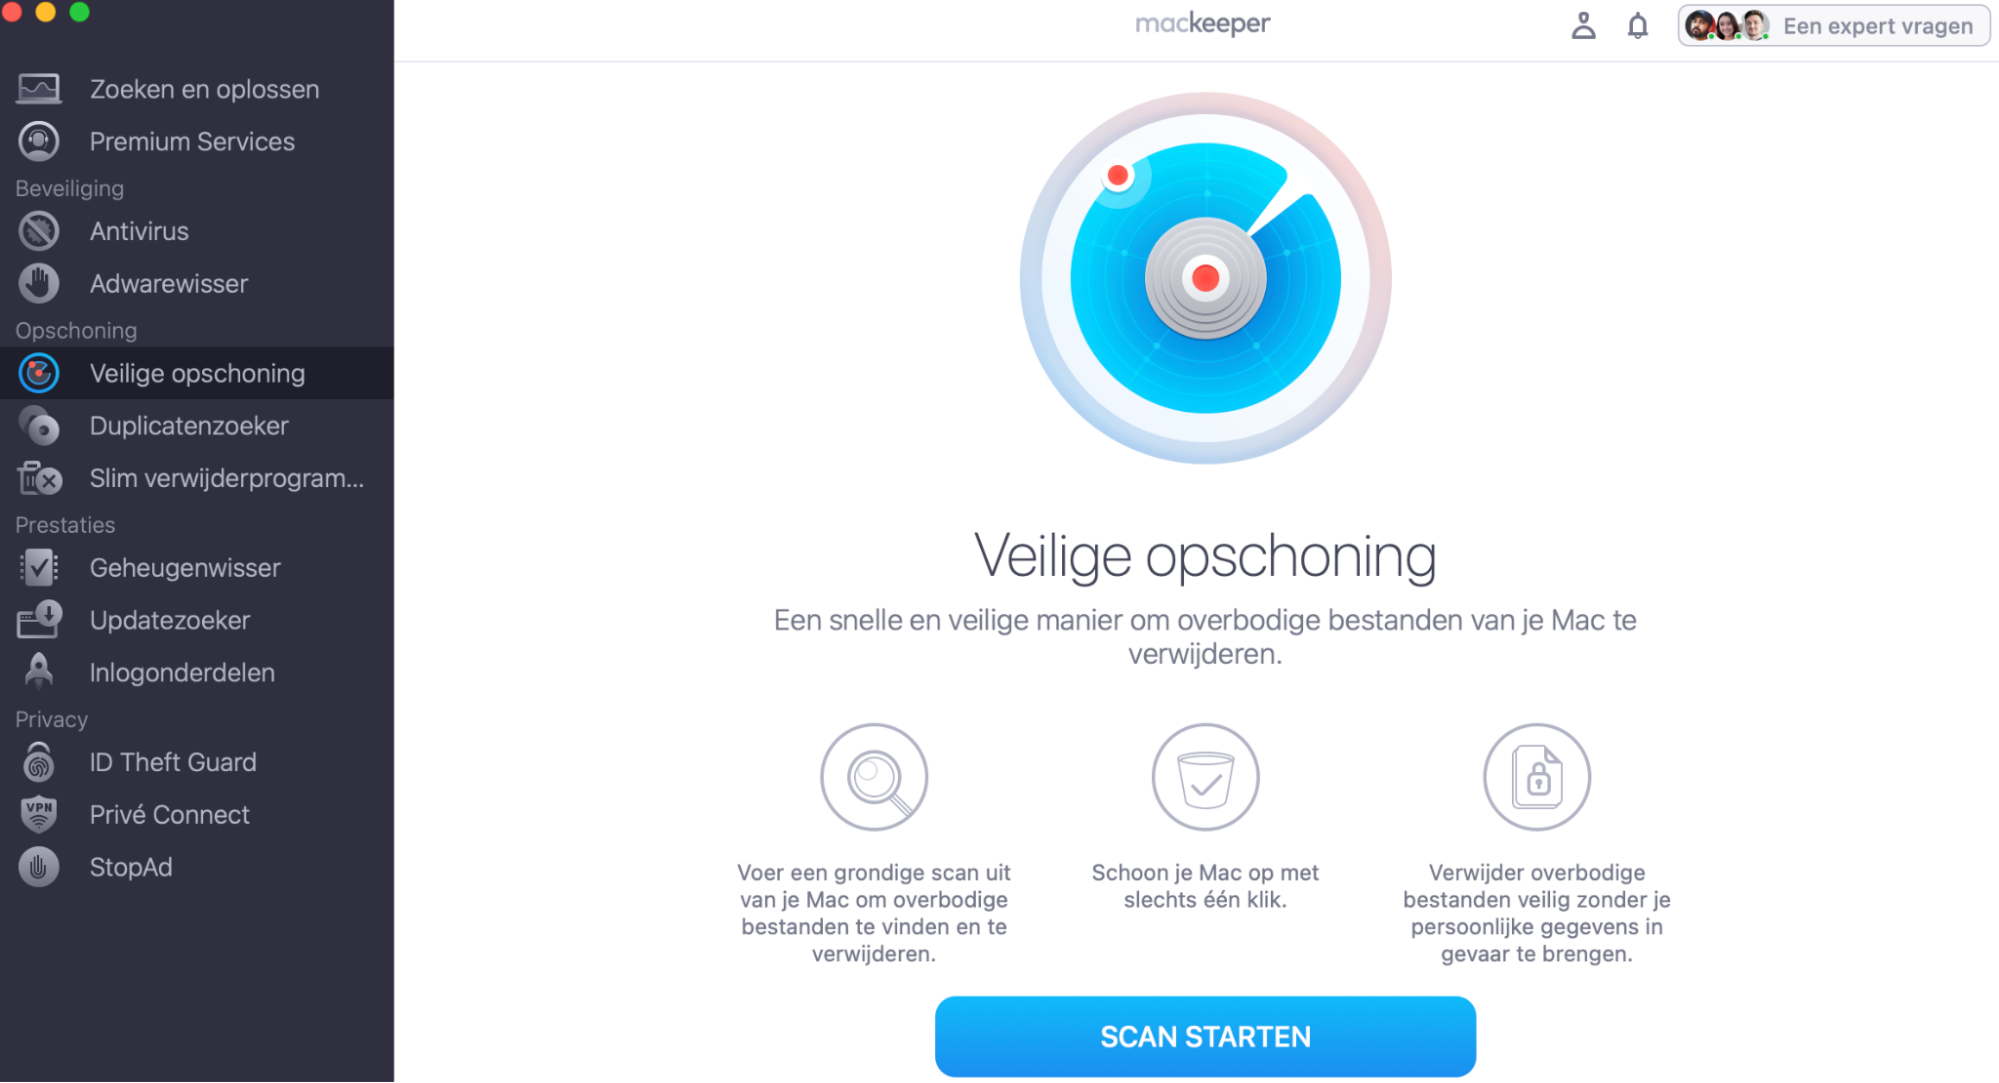The width and height of the screenshot is (1999, 1083).
Task: Open Duplicatenzoeker using its disc icon
Action: pyautogui.click(x=38, y=425)
